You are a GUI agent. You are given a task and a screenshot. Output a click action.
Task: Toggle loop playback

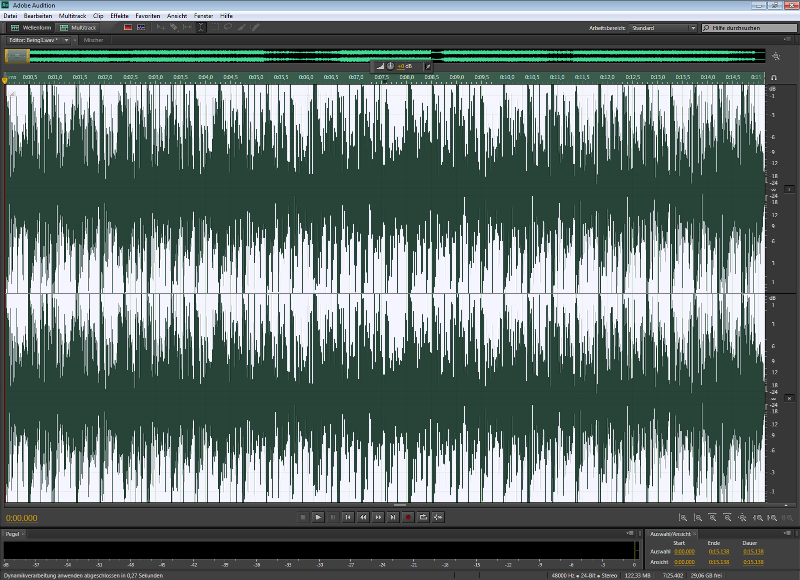coord(423,517)
